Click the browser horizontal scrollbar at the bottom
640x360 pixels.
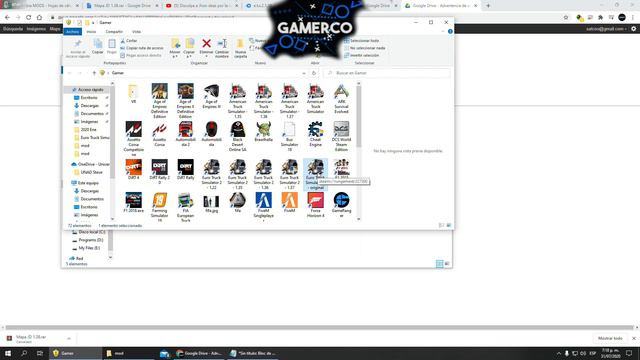319,327
